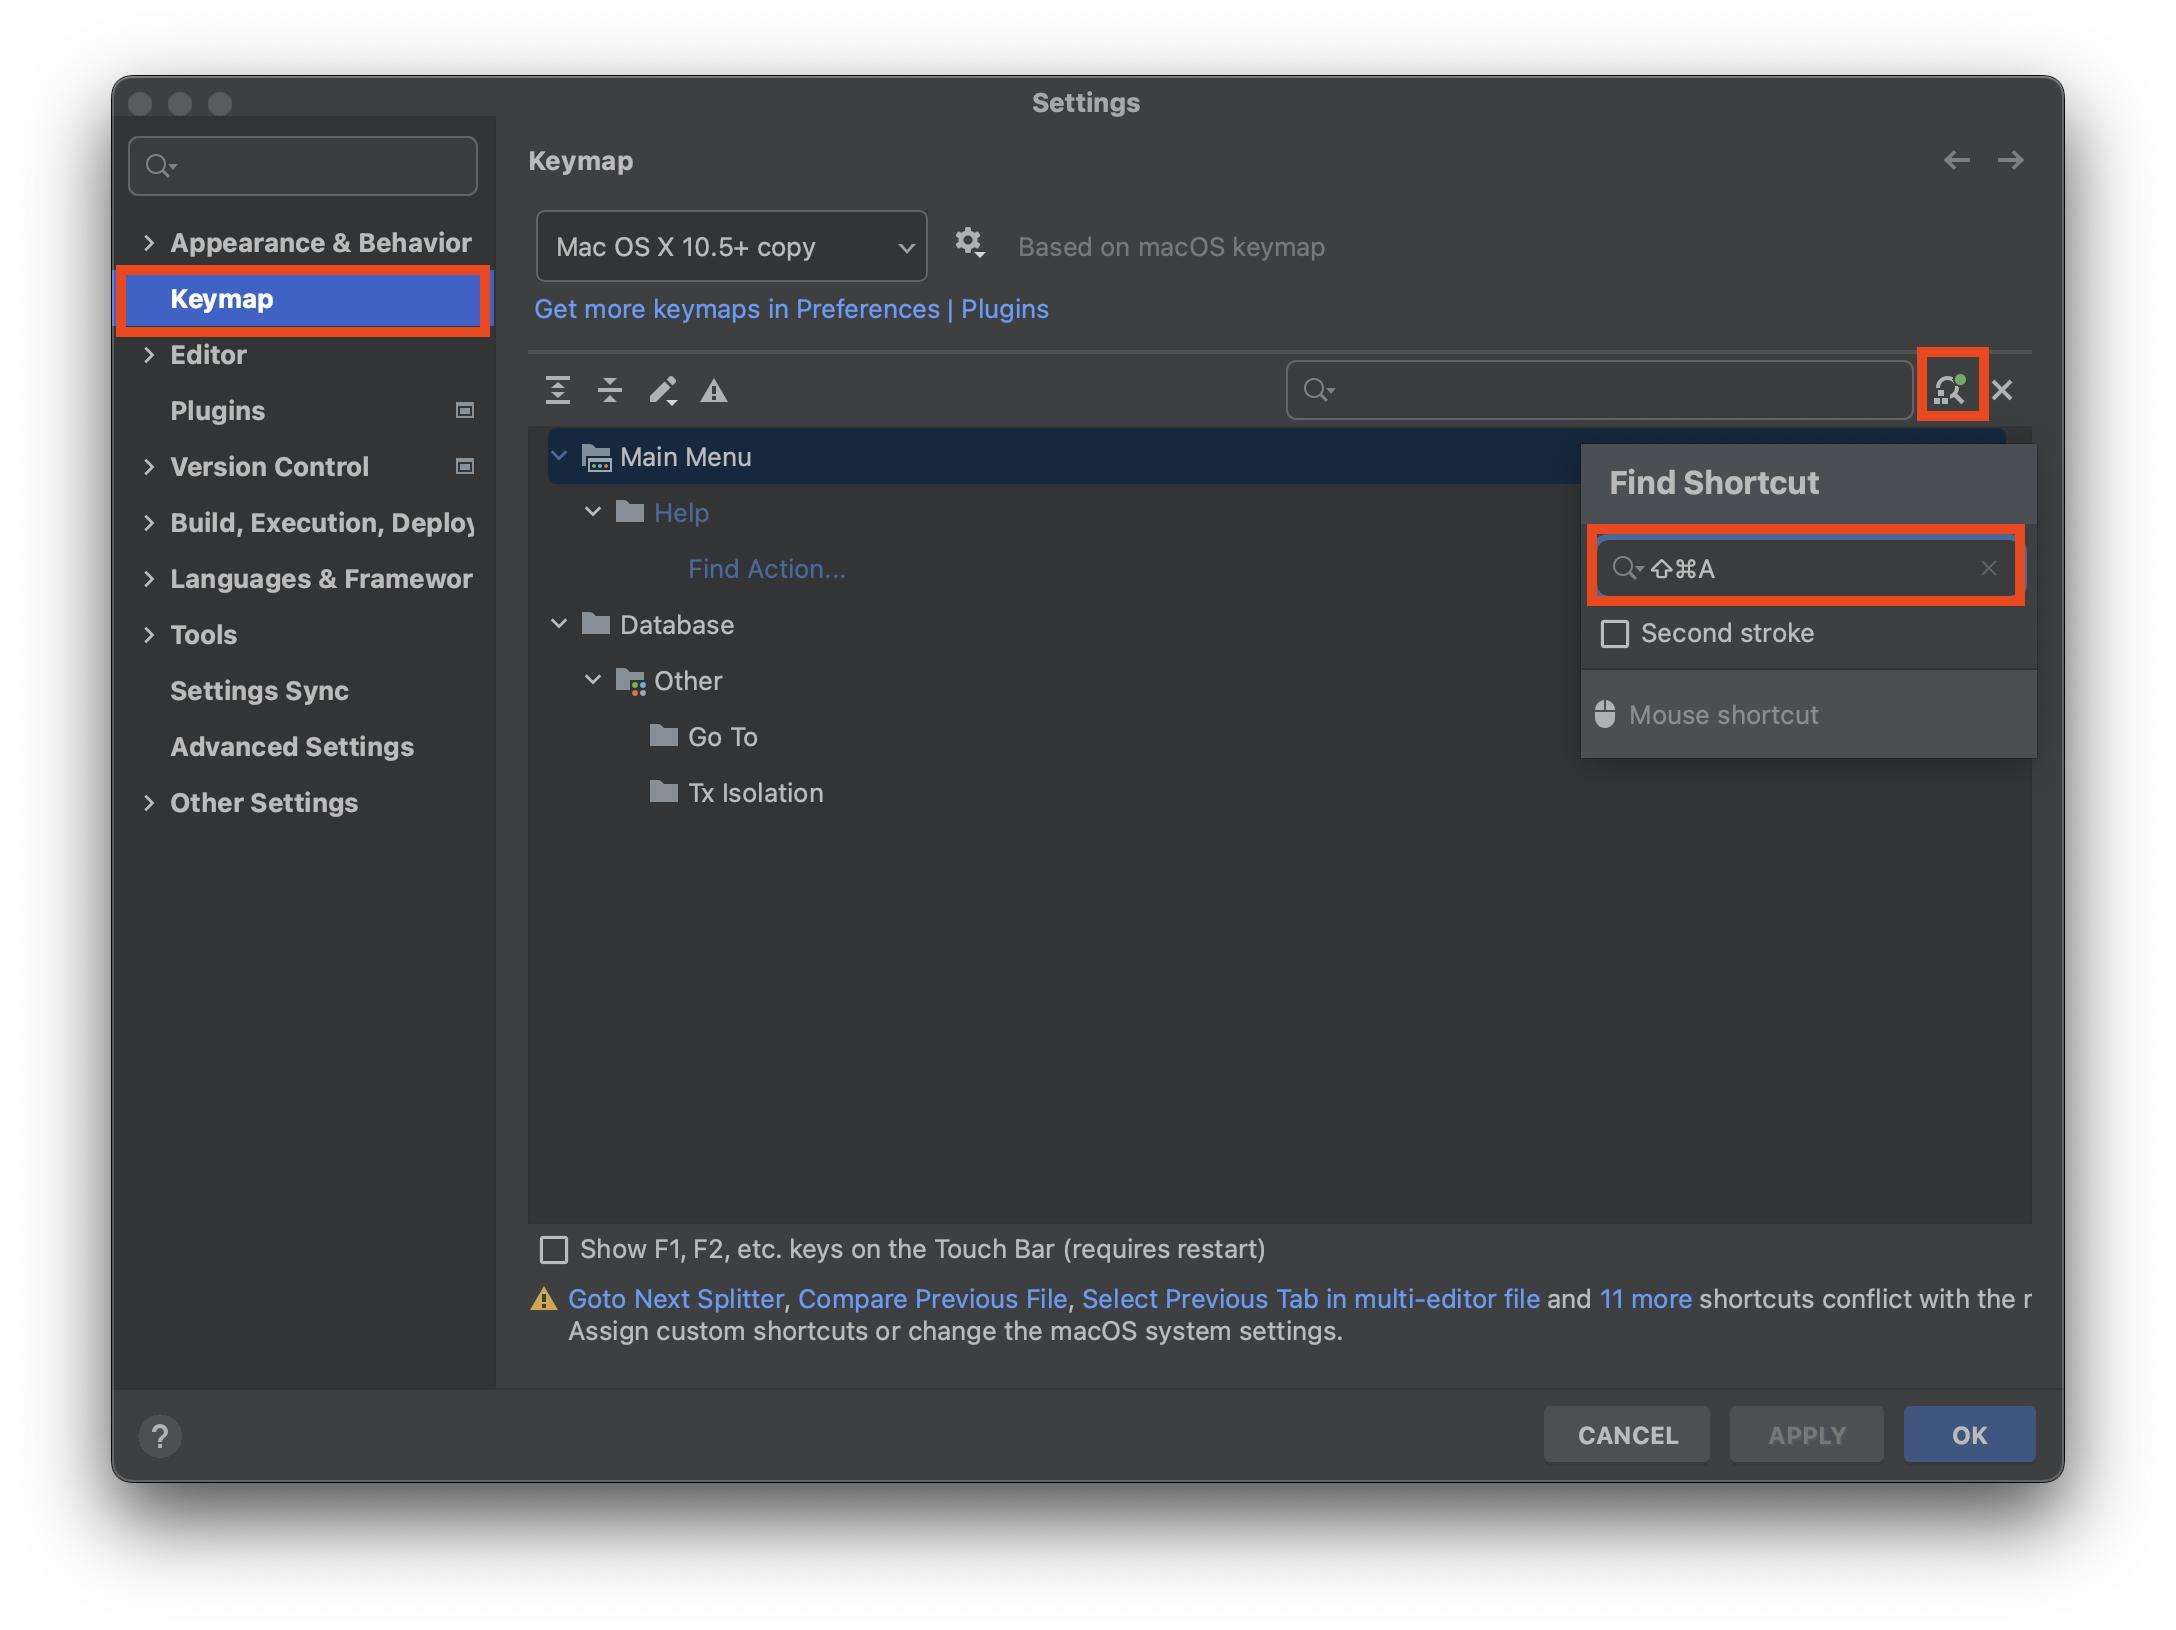Open the Plugins settings page
Viewport: 2176px width, 1630px height.
[x=217, y=411]
